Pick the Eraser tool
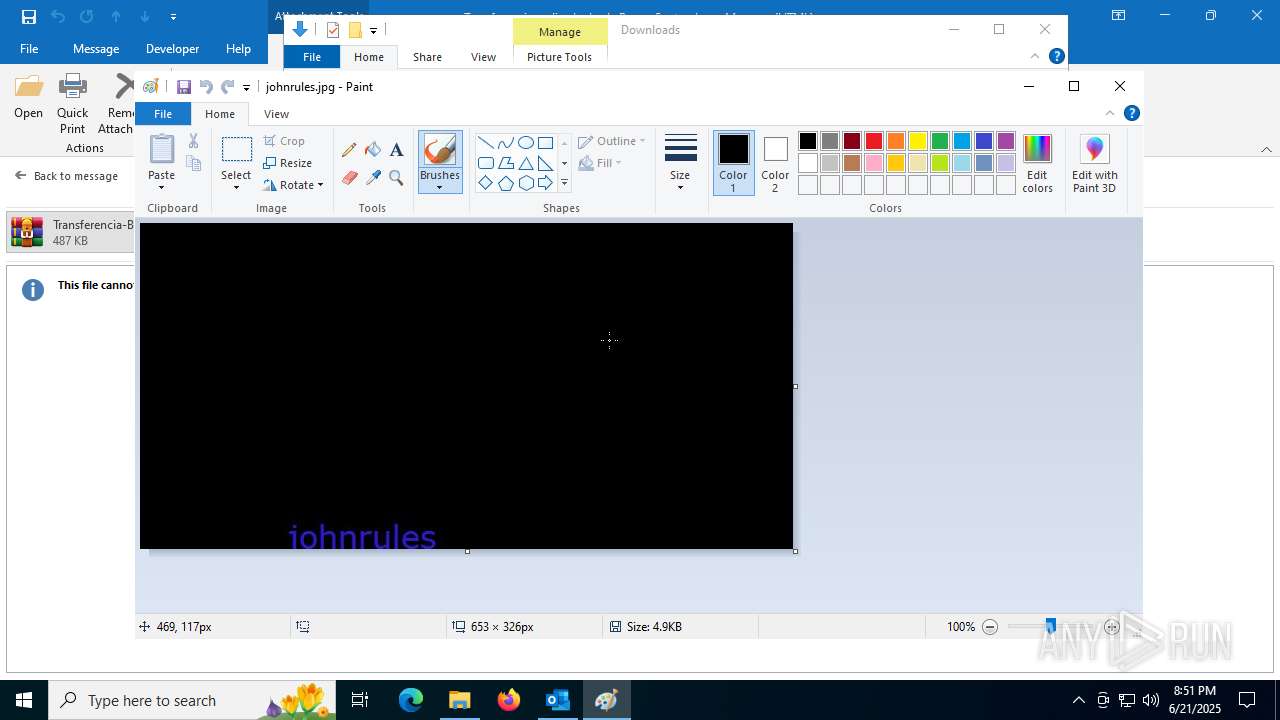The image size is (1280, 720). tap(349, 178)
